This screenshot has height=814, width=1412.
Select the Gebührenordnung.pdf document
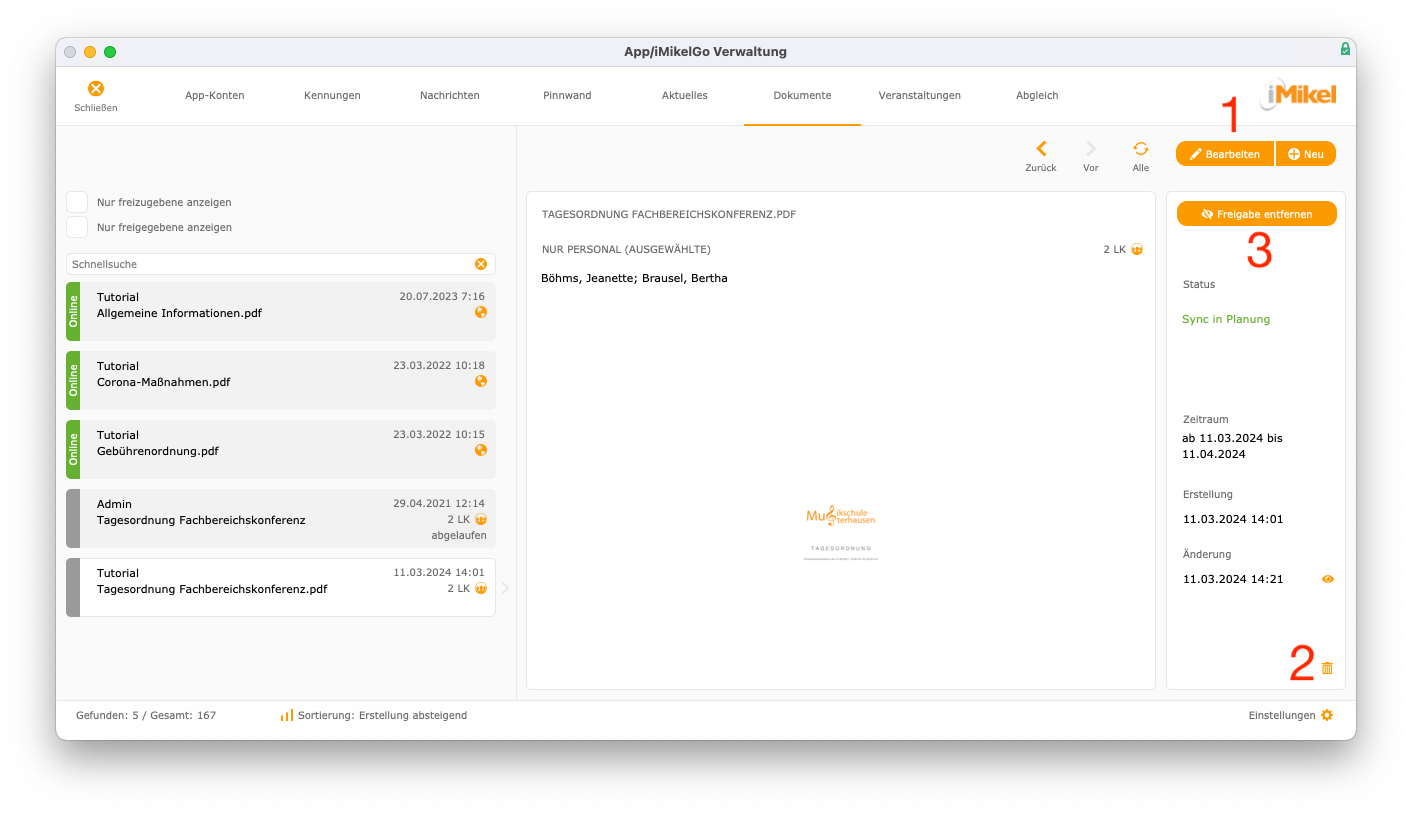[281, 449]
